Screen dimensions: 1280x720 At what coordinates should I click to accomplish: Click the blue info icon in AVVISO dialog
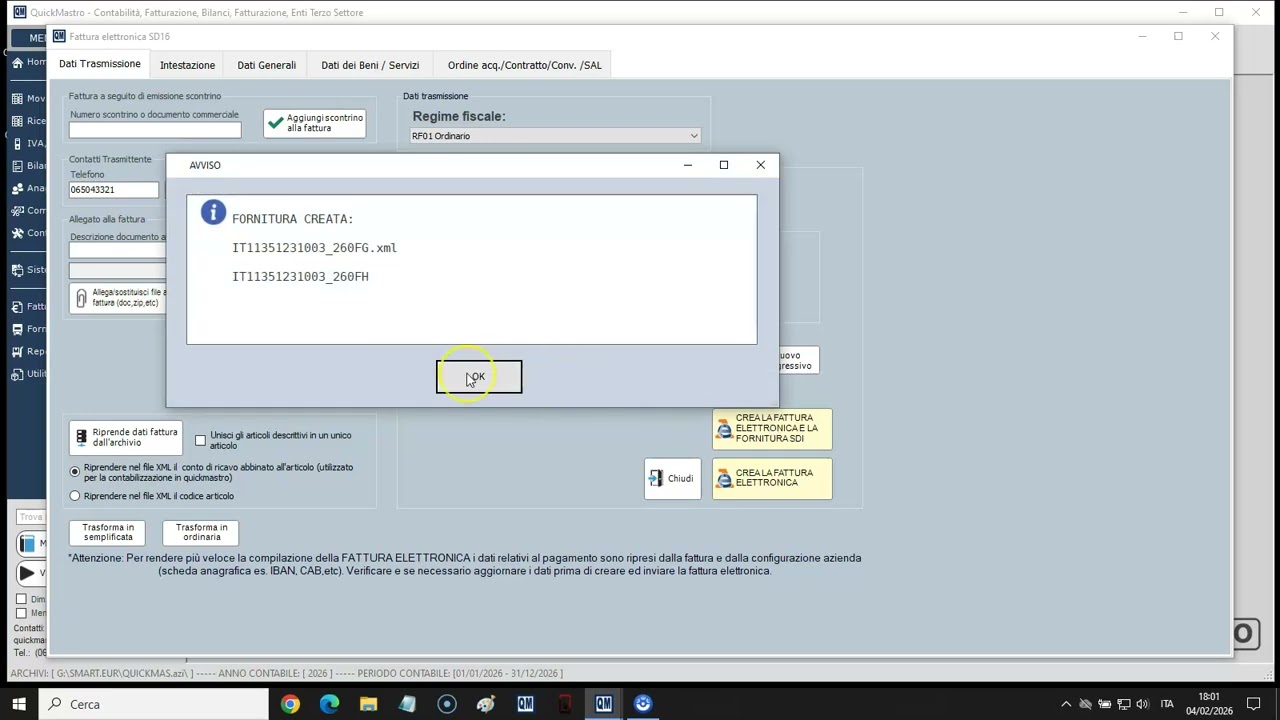(x=213, y=212)
